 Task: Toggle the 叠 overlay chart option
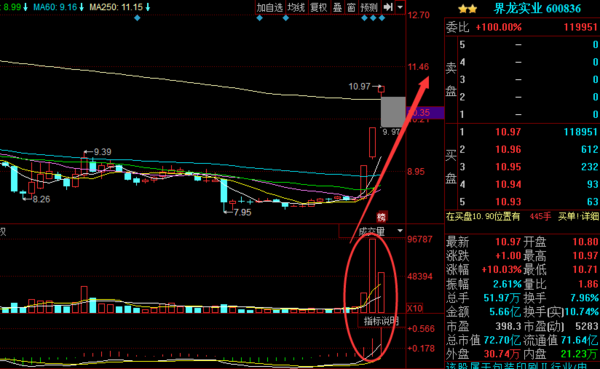coord(337,7)
